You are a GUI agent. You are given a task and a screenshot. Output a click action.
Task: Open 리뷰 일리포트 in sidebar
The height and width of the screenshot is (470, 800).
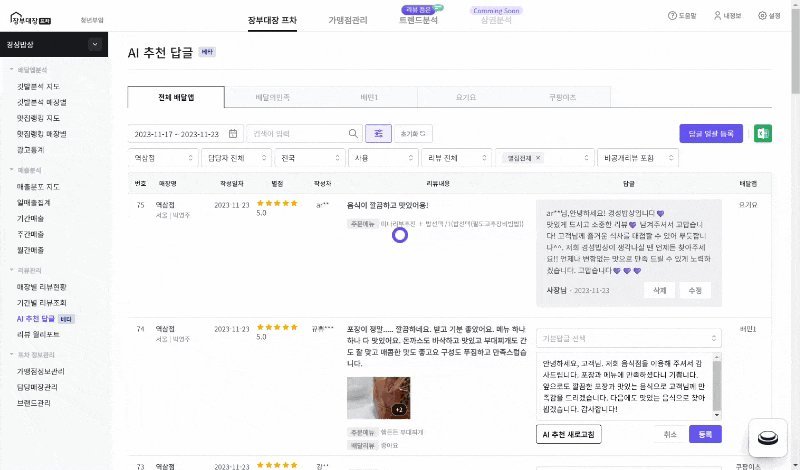coord(38,335)
